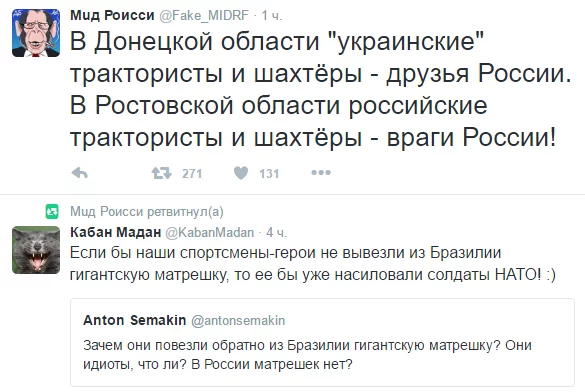Image resolution: width=585 pixels, height=392 pixels.
Task: Like the first tweet with heart icon
Action: [241, 173]
